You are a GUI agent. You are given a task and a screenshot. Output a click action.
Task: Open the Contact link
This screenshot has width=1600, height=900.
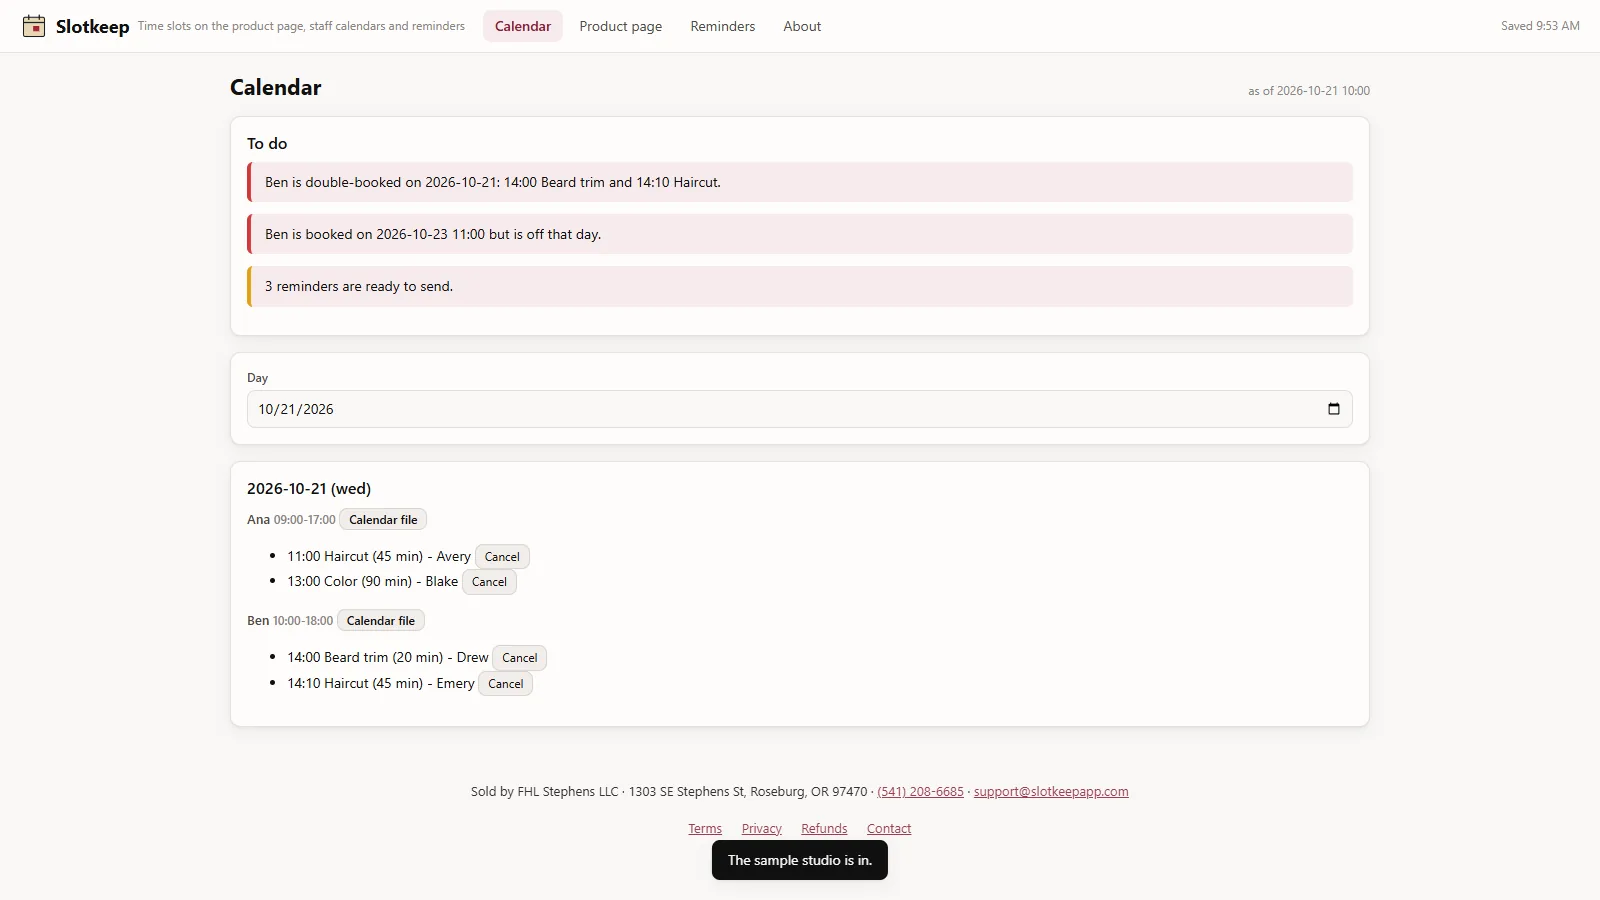tap(889, 829)
